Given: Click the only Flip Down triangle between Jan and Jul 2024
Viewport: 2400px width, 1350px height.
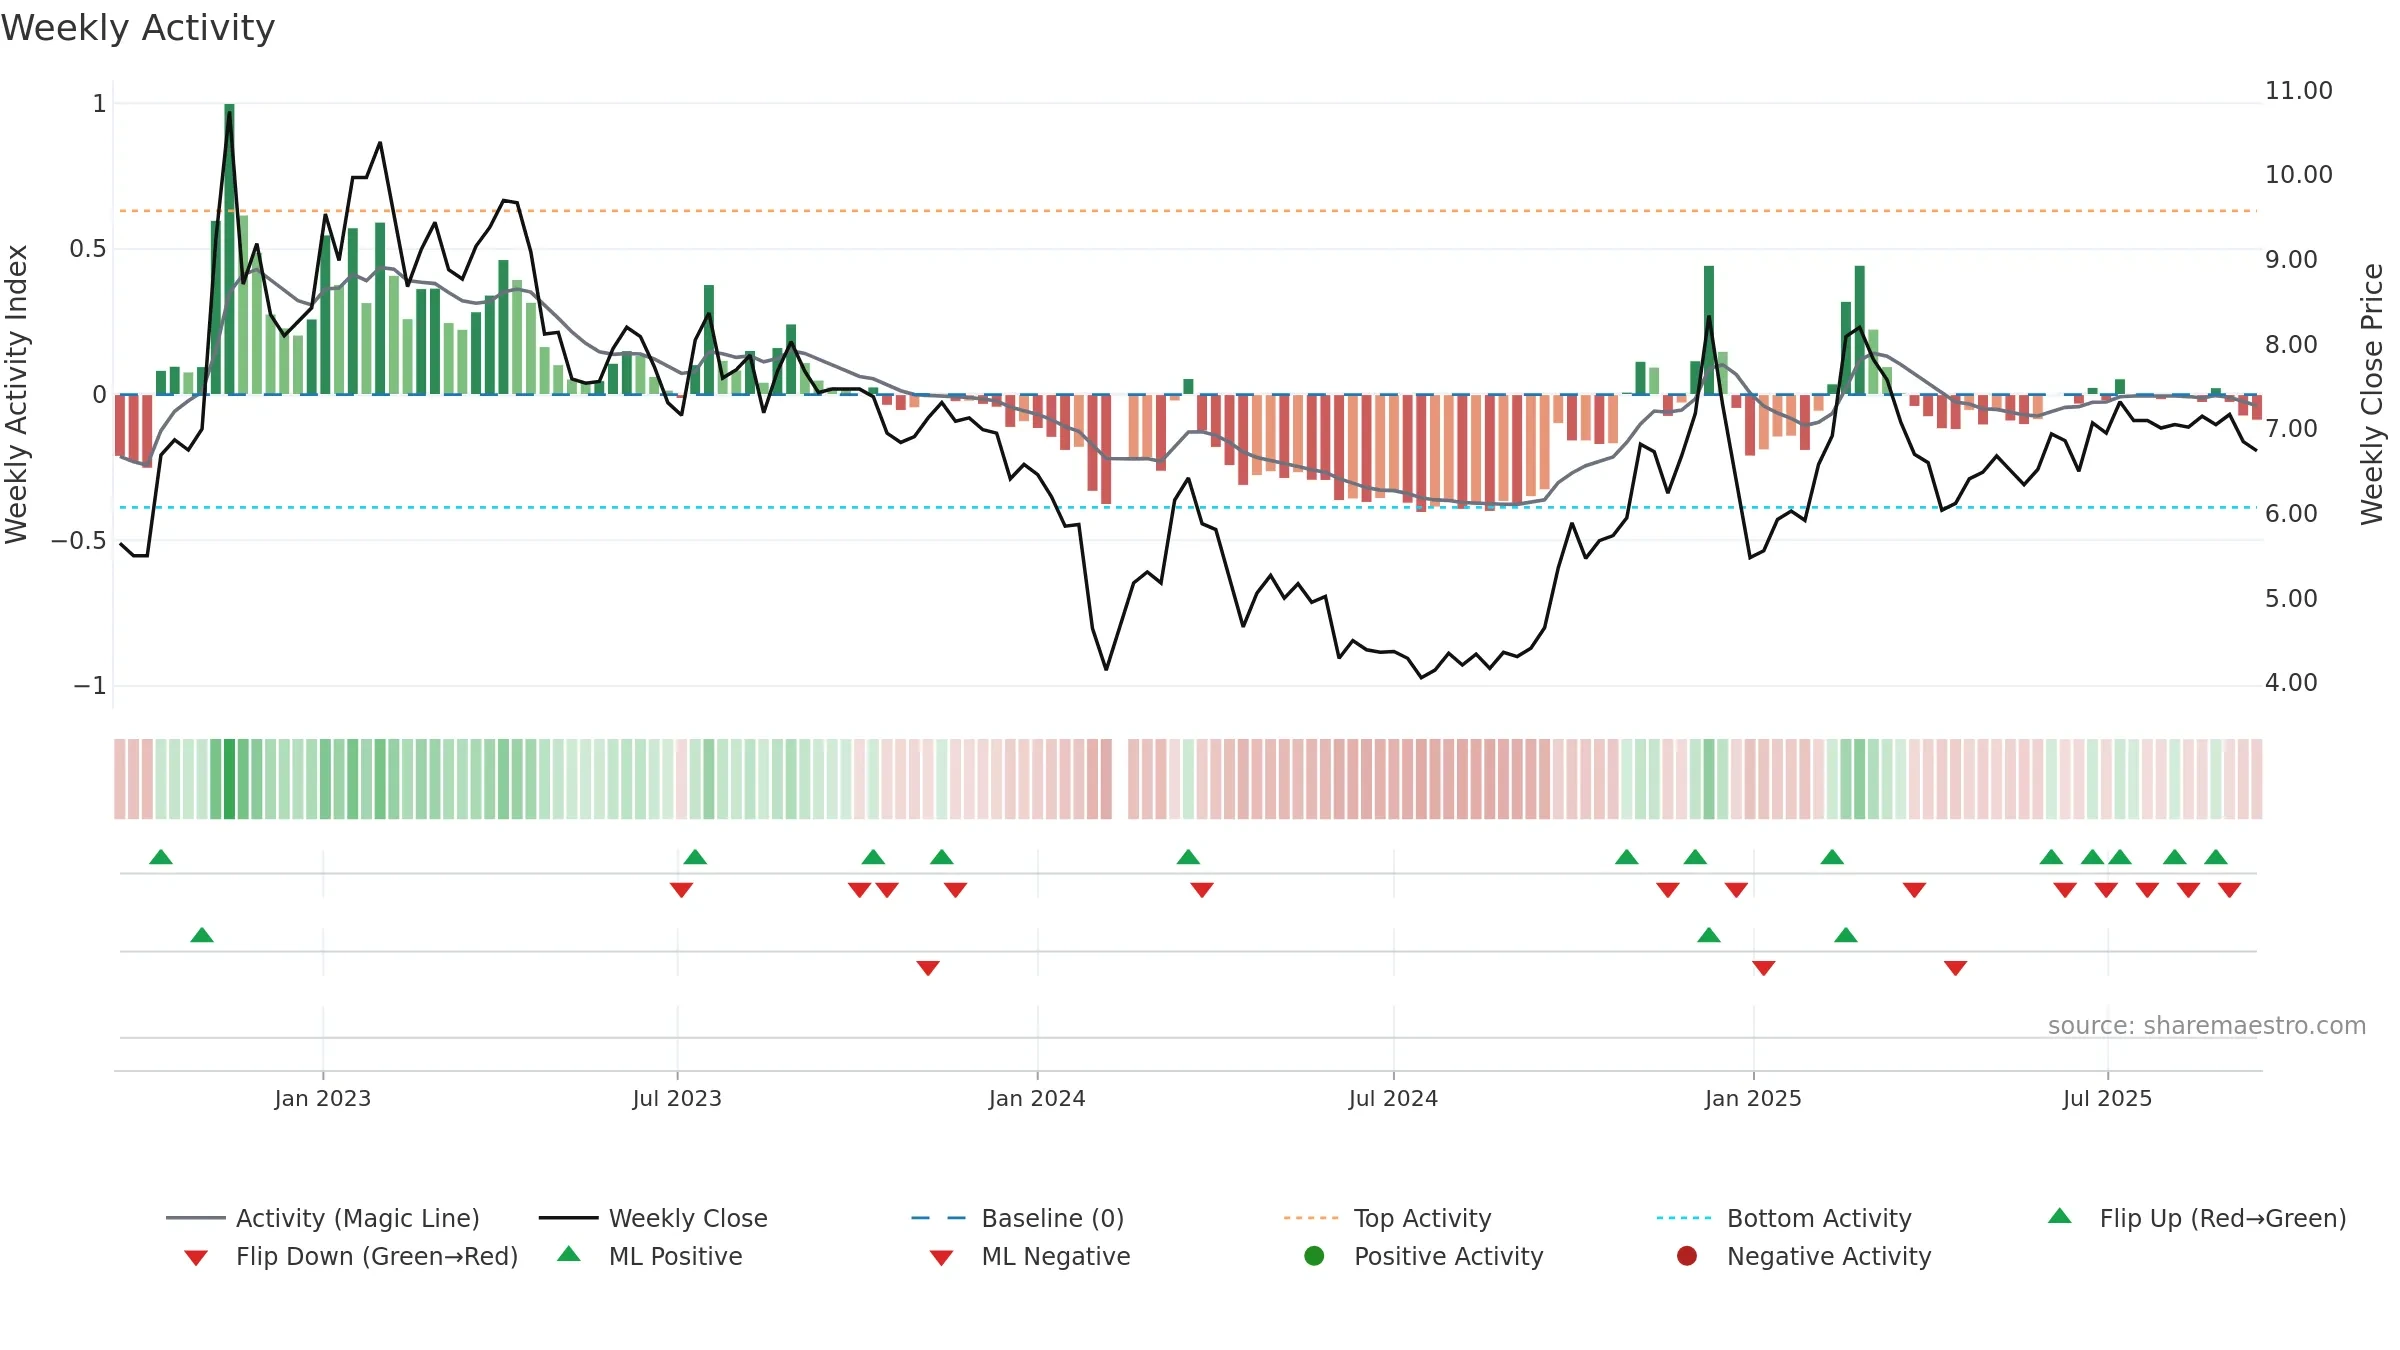Looking at the screenshot, I should click(1202, 890).
